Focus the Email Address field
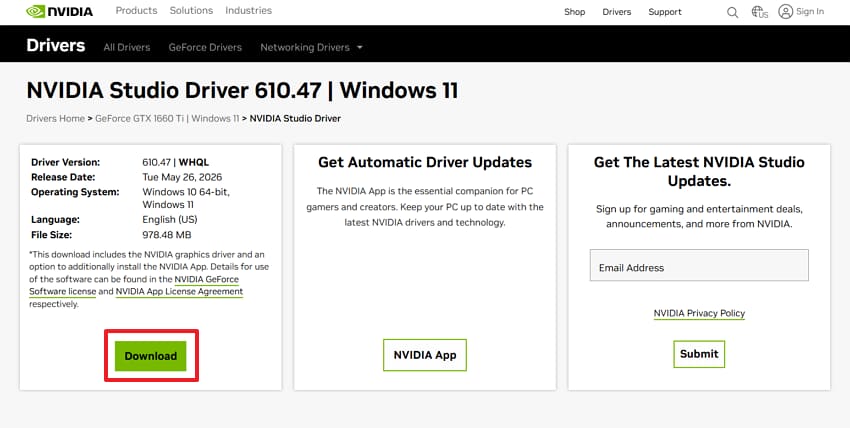 pos(699,265)
